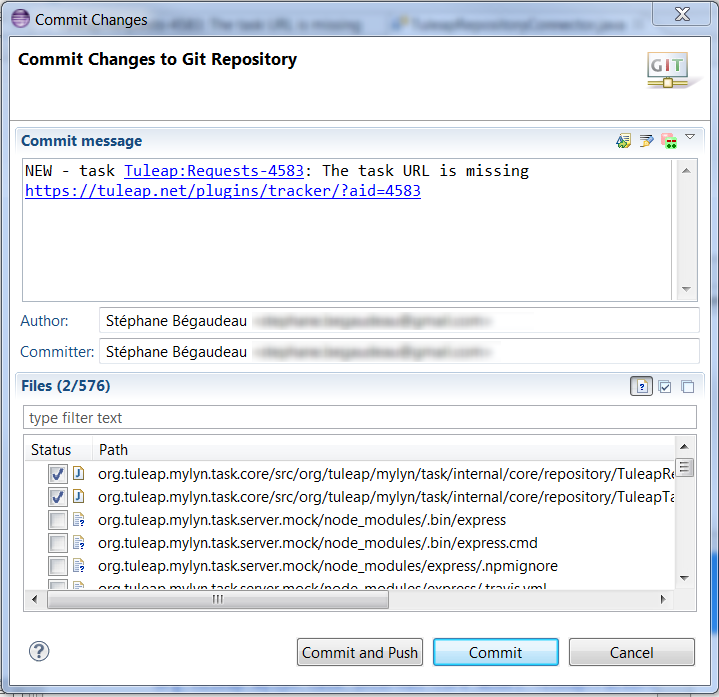The image size is (719, 697).
Task: Click the Commit button
Action: (496, 652)
